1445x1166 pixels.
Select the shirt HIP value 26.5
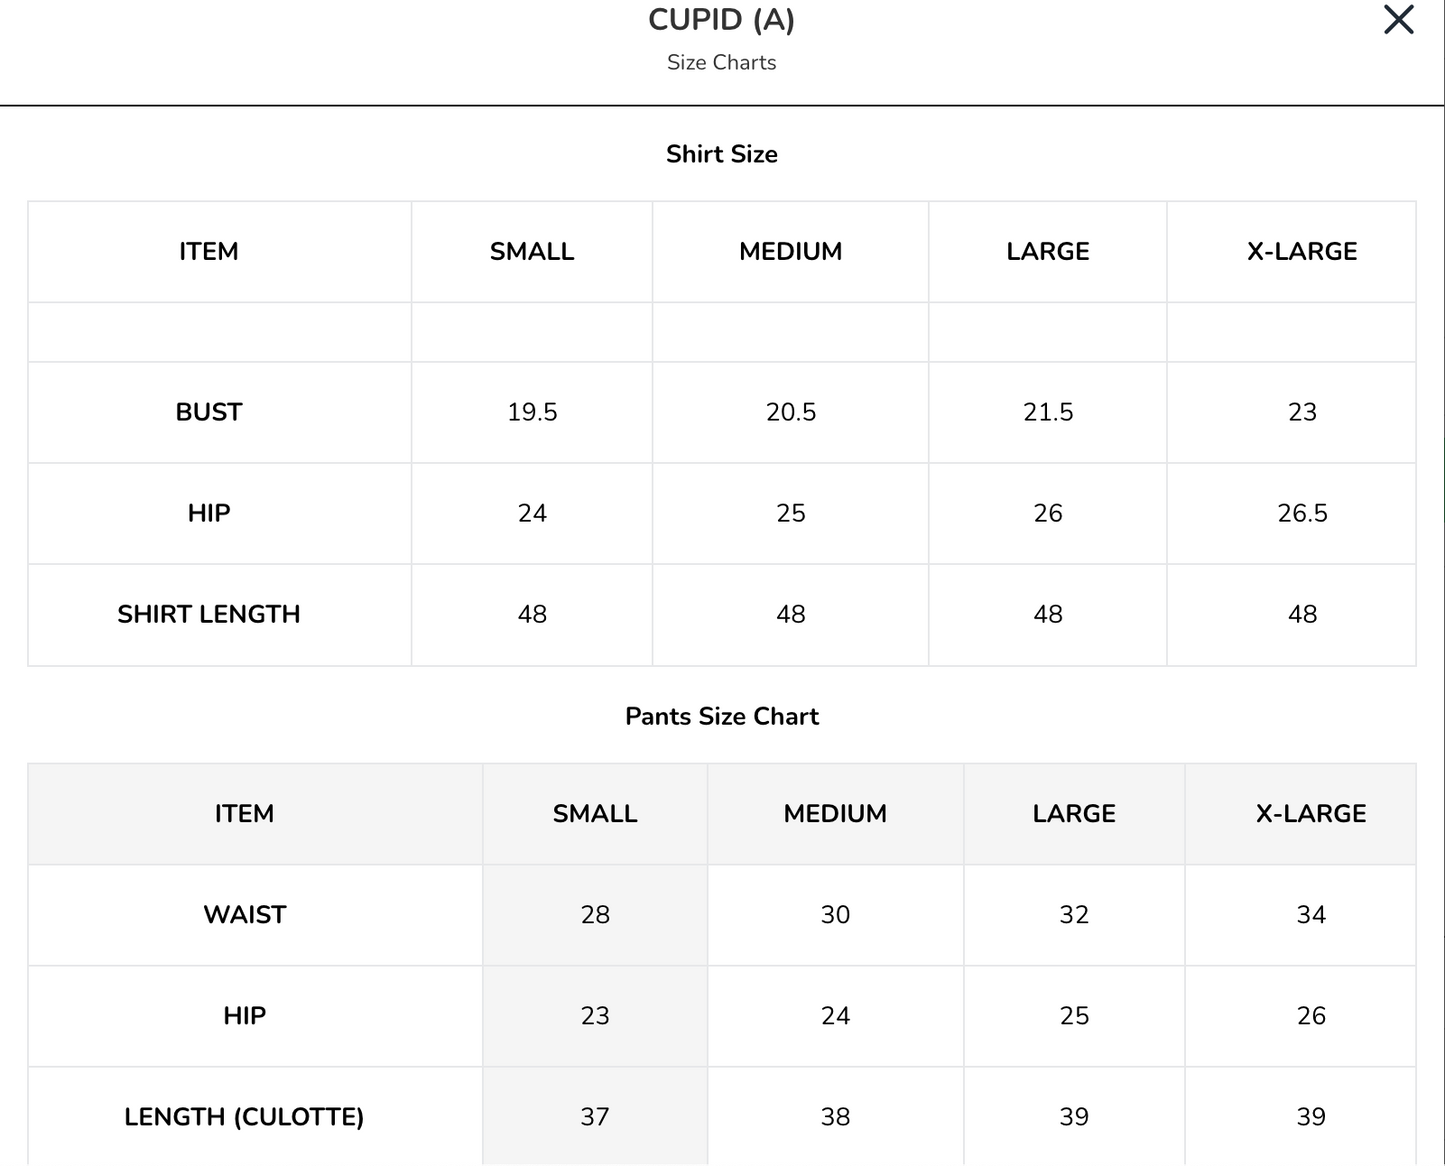coord(1302,513)
